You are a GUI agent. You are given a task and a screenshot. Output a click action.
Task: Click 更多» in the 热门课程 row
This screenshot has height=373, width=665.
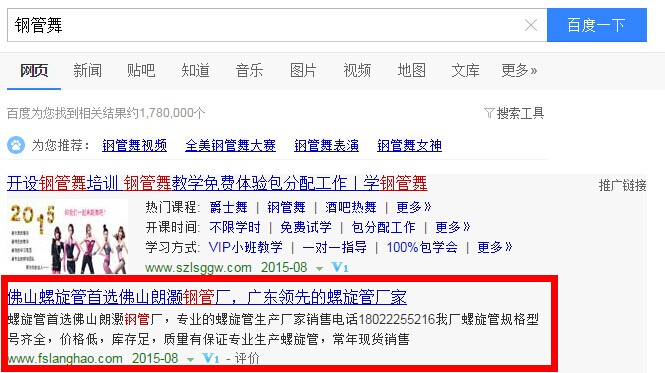[x=414, y=208]
